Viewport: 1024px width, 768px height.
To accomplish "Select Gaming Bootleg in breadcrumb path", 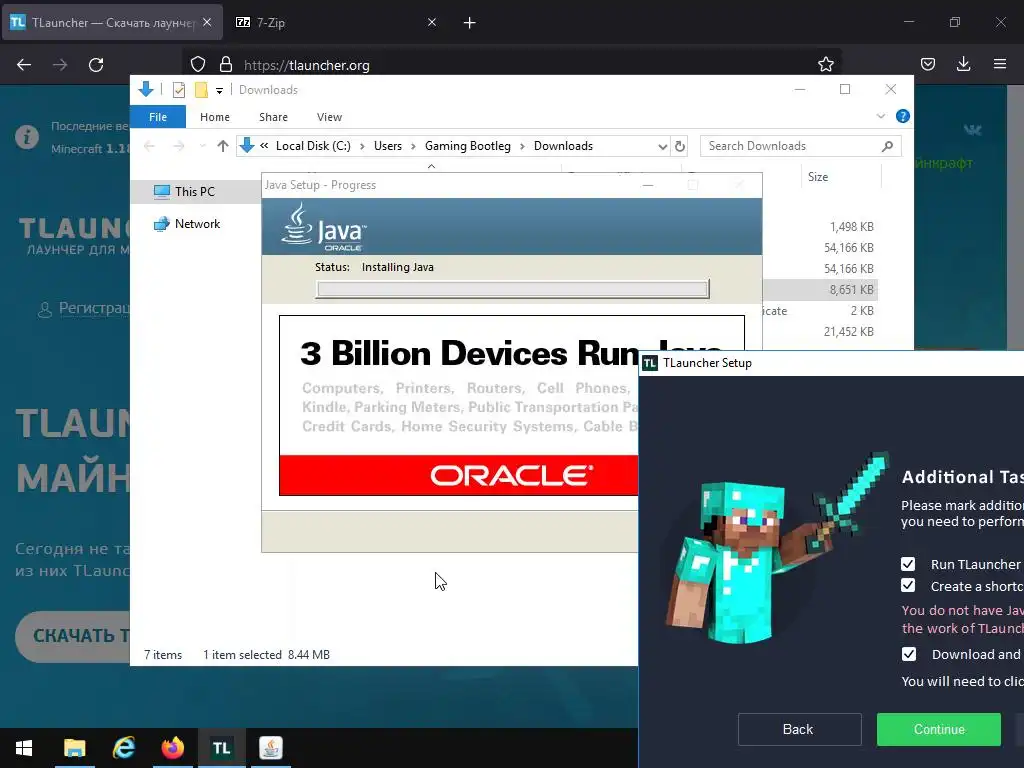I will pos(468,146).
